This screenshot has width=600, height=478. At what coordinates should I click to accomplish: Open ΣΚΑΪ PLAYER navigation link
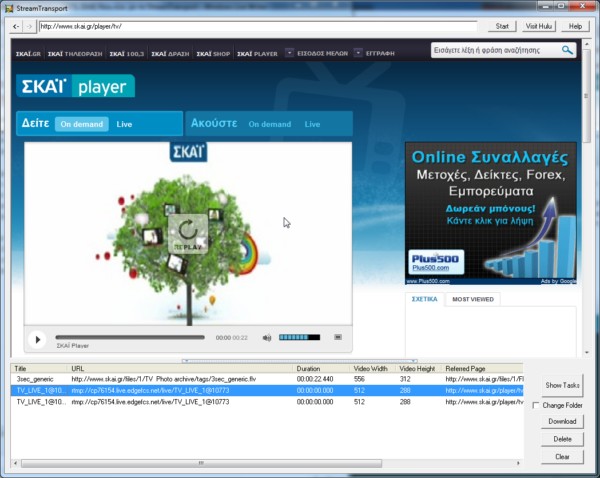(257, 54)
